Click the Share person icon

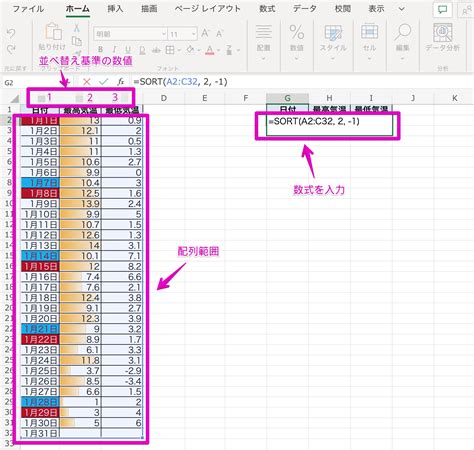pyautogui.click(x=467, y=10)
